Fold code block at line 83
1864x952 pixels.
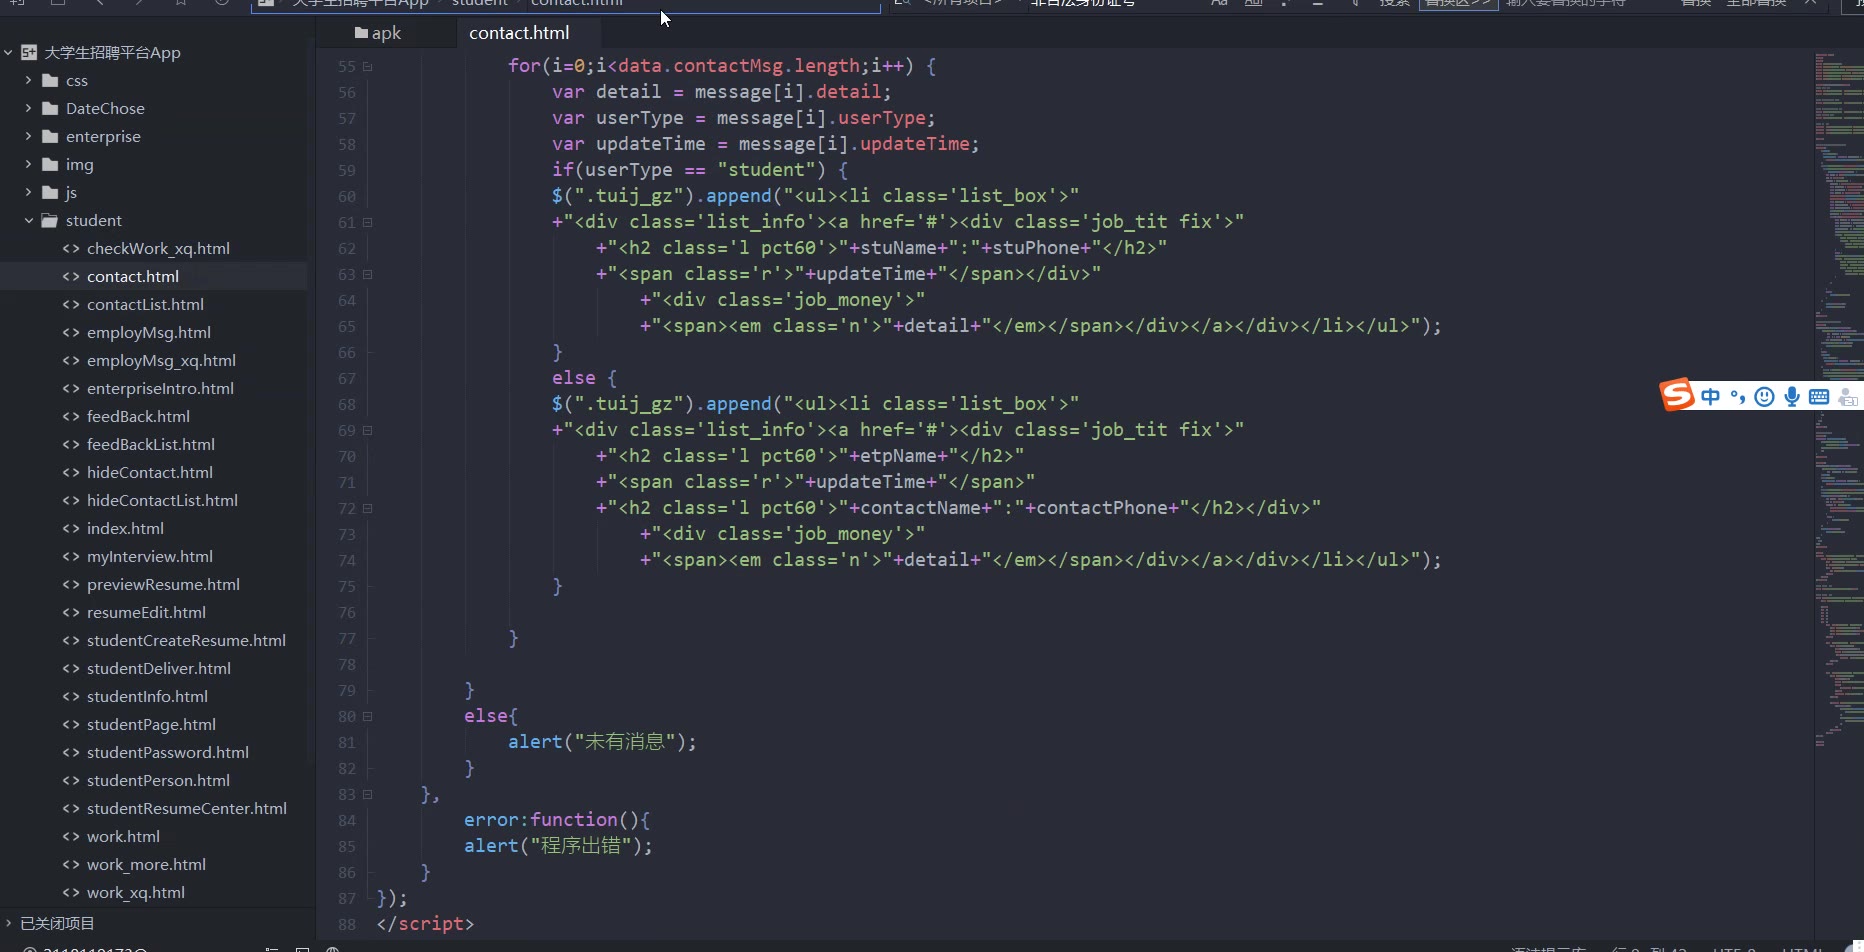point(368,795)
